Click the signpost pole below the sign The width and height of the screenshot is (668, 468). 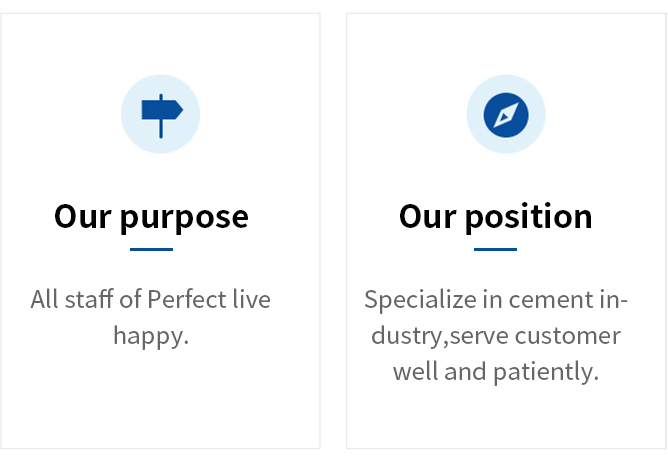coord(161,129)
